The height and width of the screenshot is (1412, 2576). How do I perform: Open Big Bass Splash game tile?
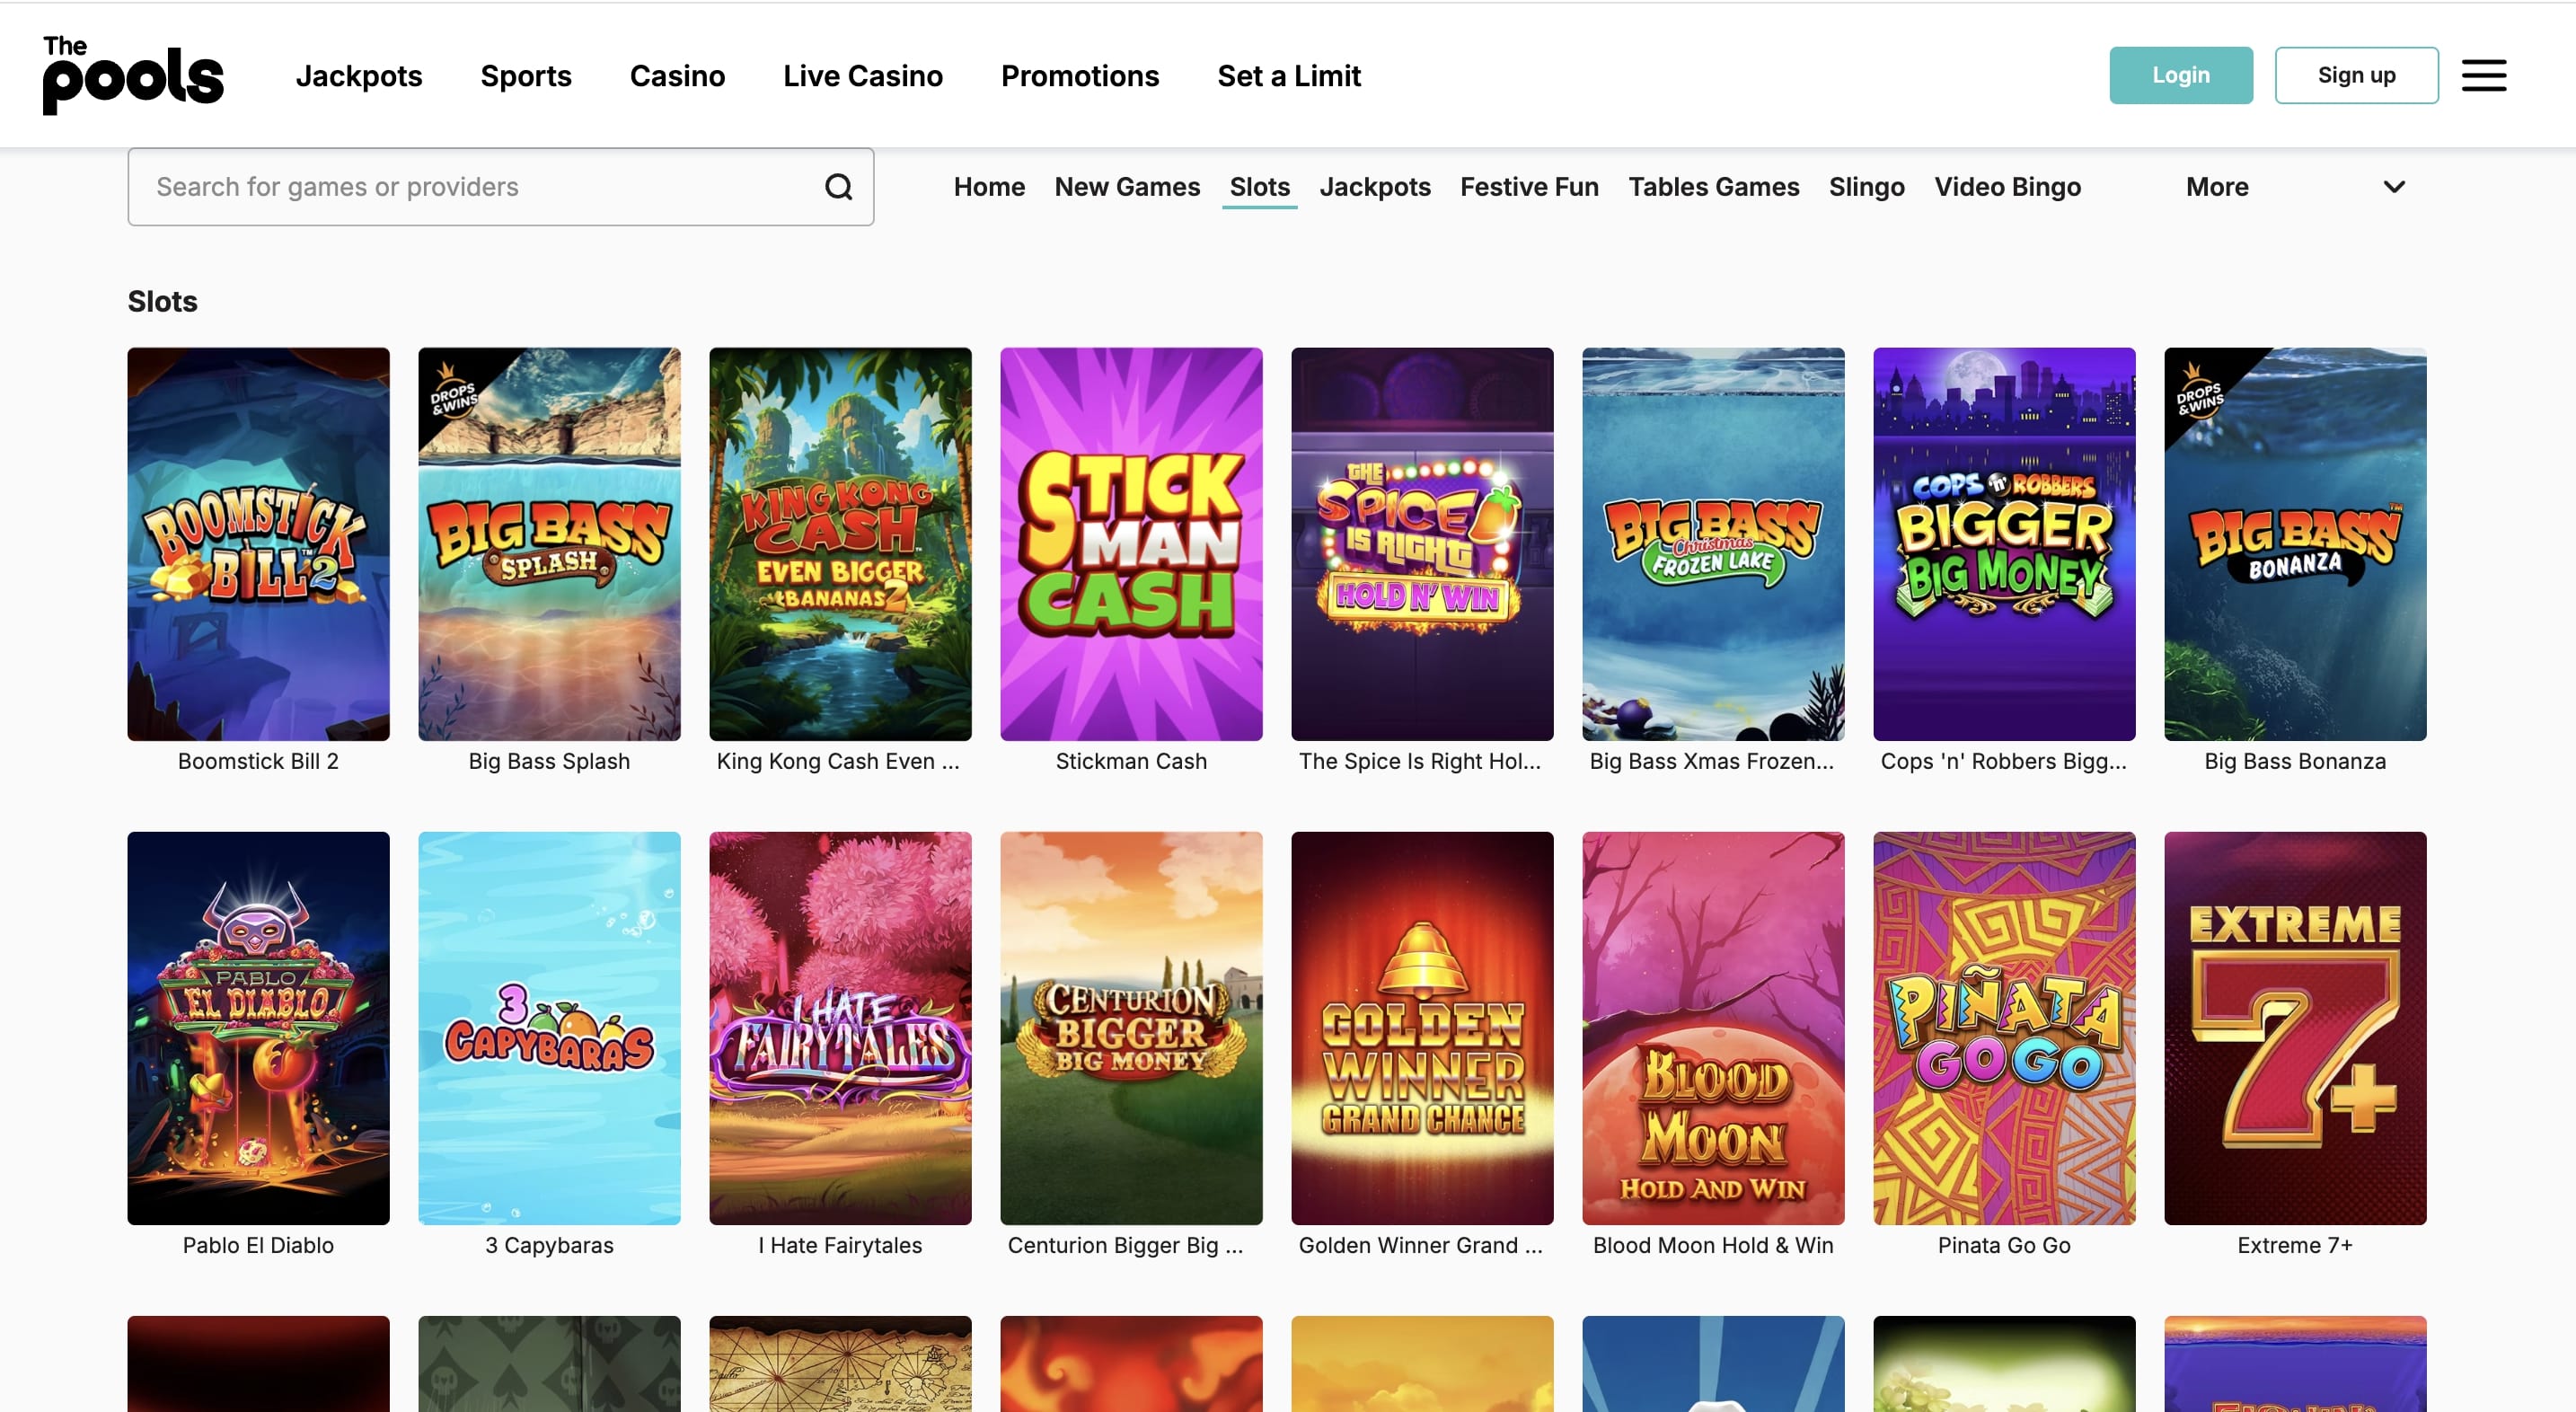point(549,543)
